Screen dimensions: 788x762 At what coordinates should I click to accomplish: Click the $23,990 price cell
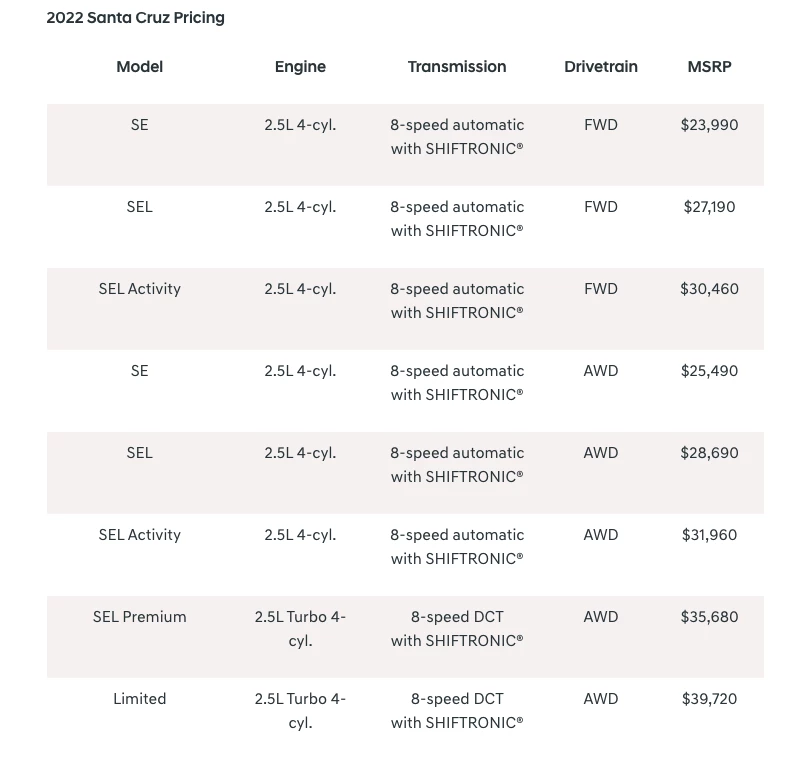click(x=709, y=125)
